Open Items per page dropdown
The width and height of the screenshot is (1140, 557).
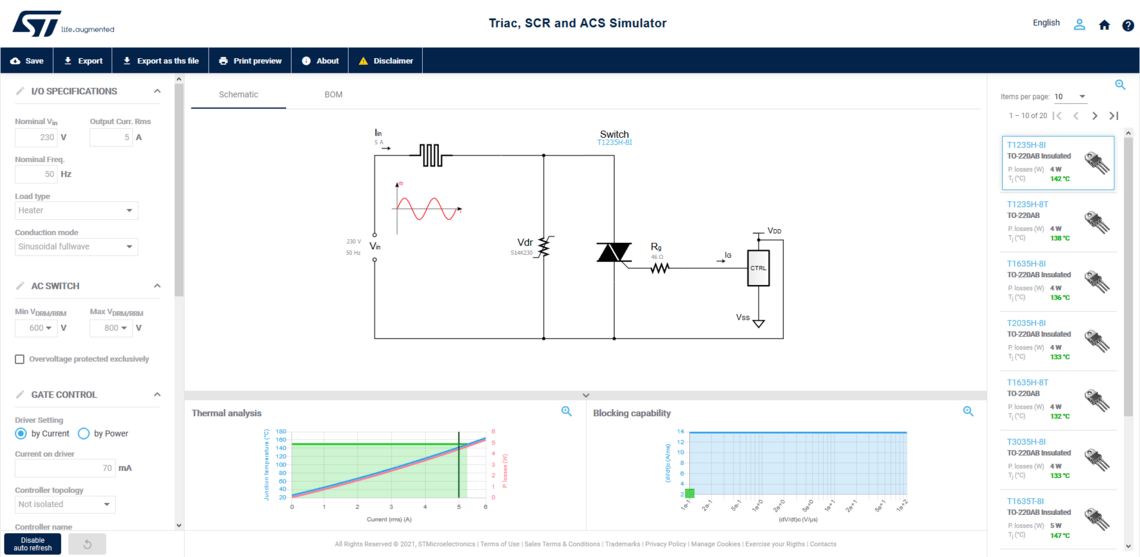tap(1070, 97)
